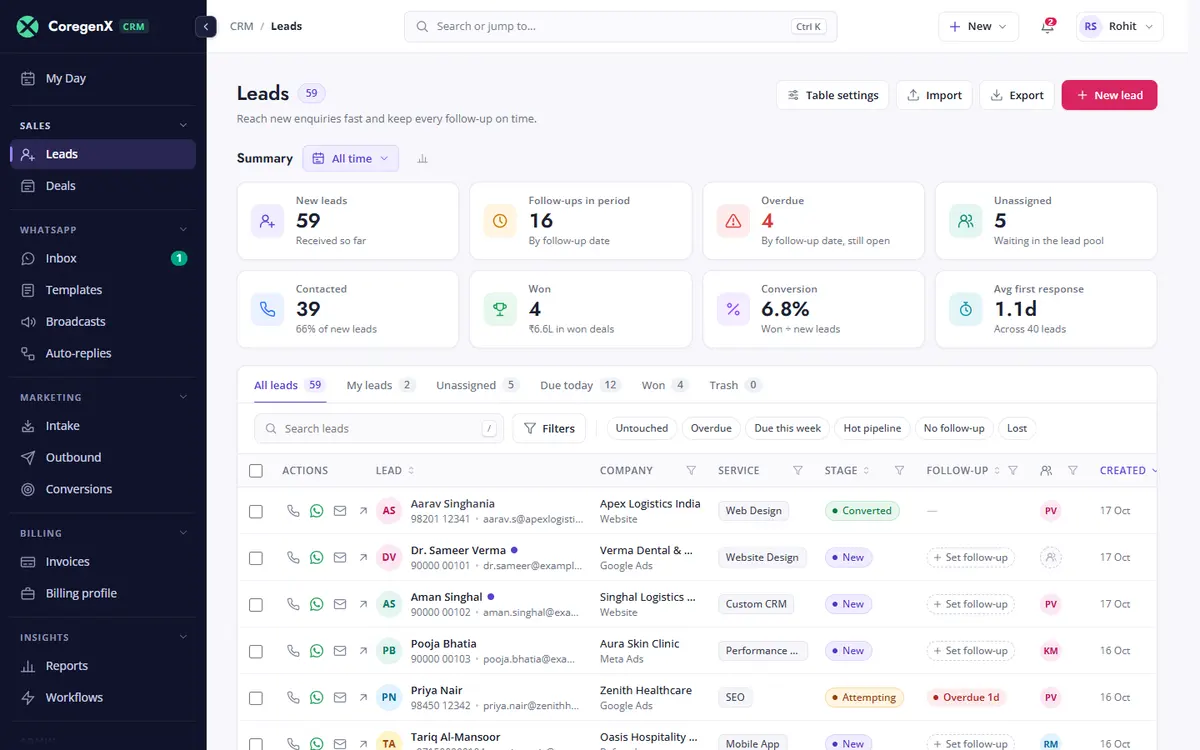Tick the select-all checkbox in table header
Screen dimensions: 1200x750
256,470
